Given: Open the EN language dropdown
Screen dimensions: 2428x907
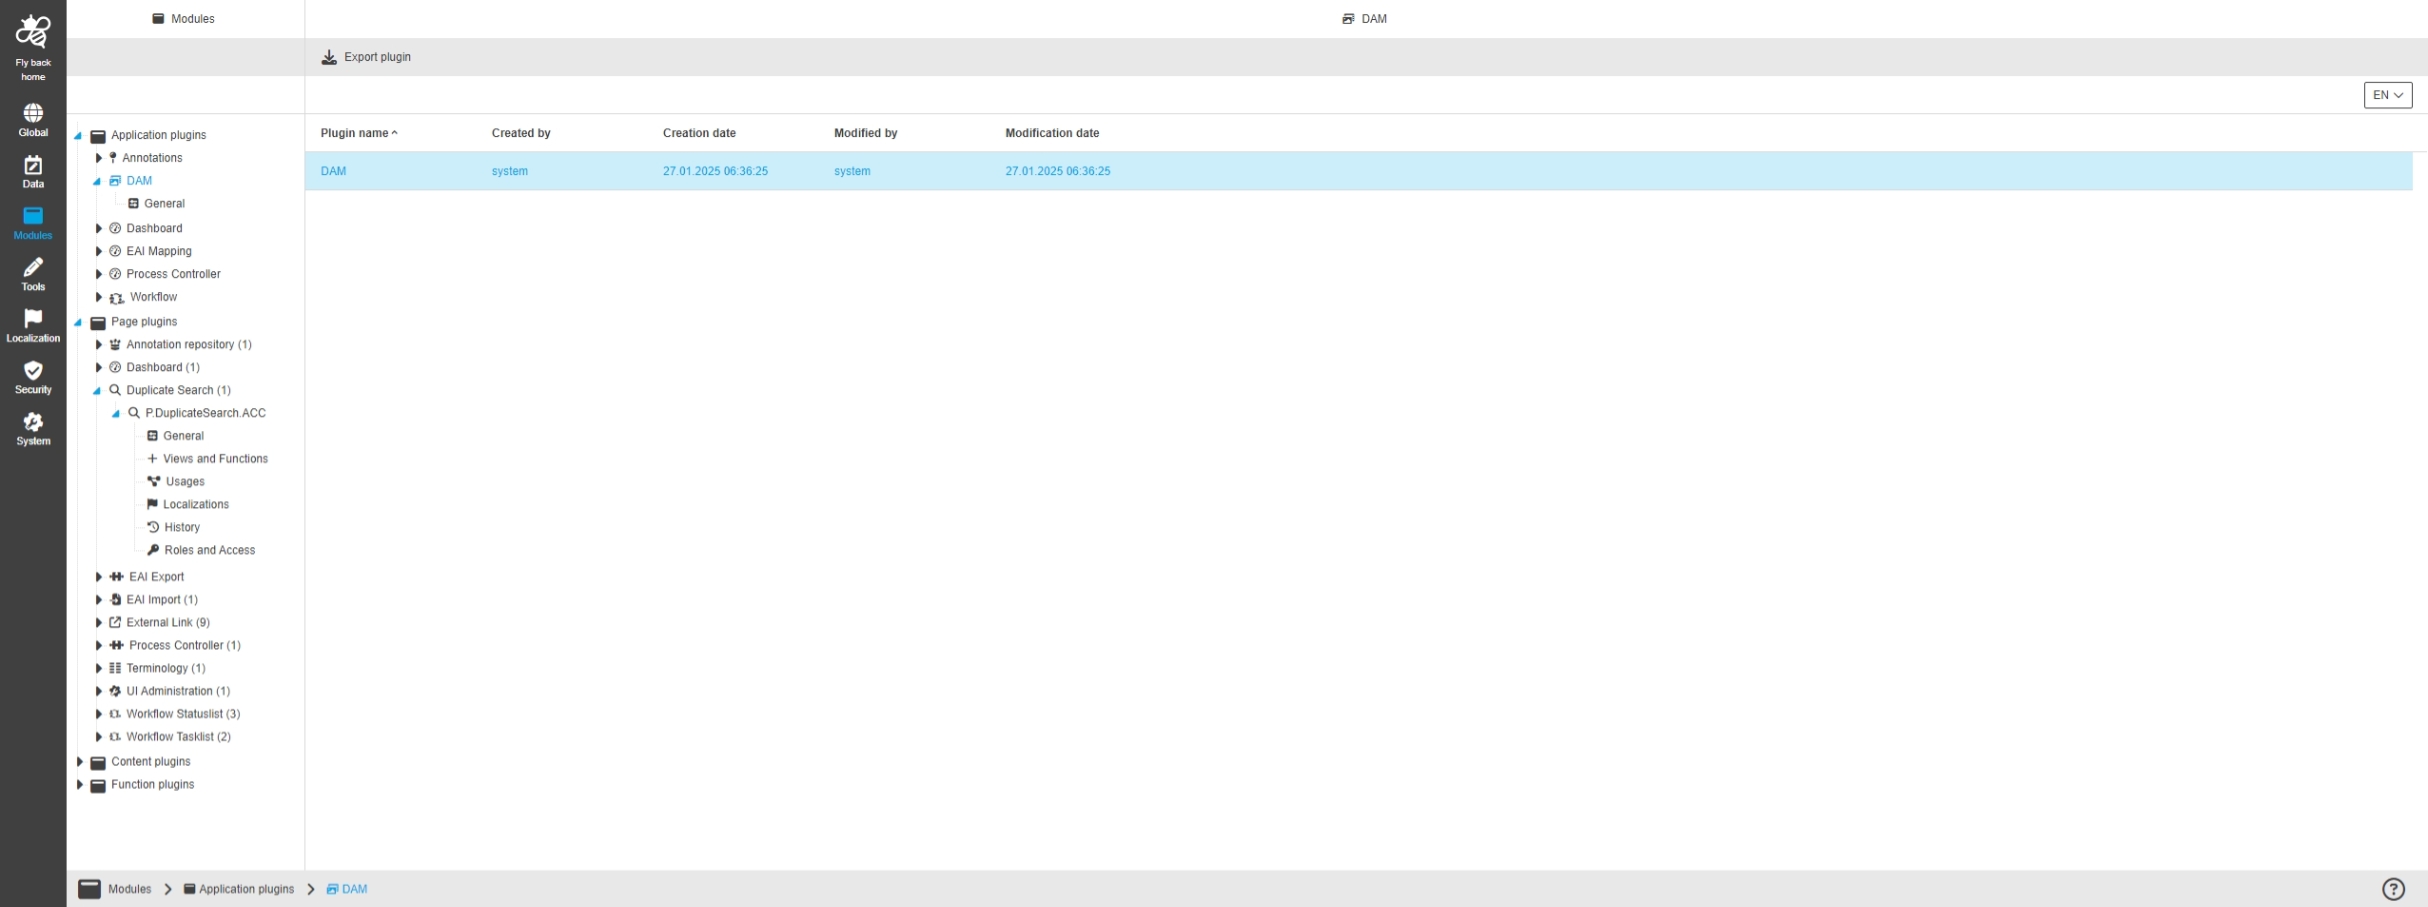Looking at the screenshot, I should 2388,95.
